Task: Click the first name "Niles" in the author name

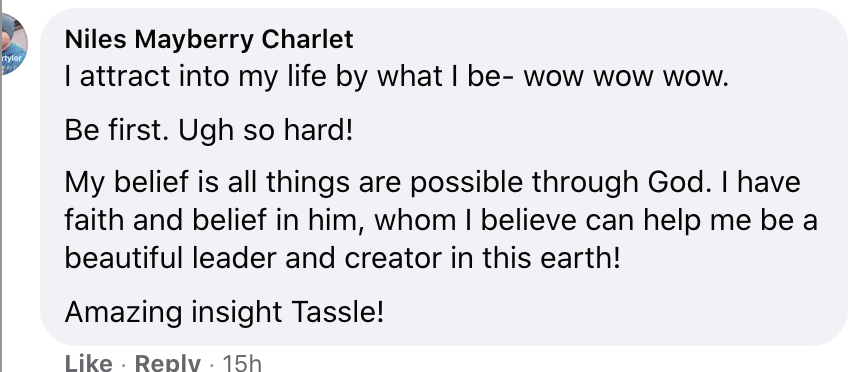Action: (x=96, y=40)
